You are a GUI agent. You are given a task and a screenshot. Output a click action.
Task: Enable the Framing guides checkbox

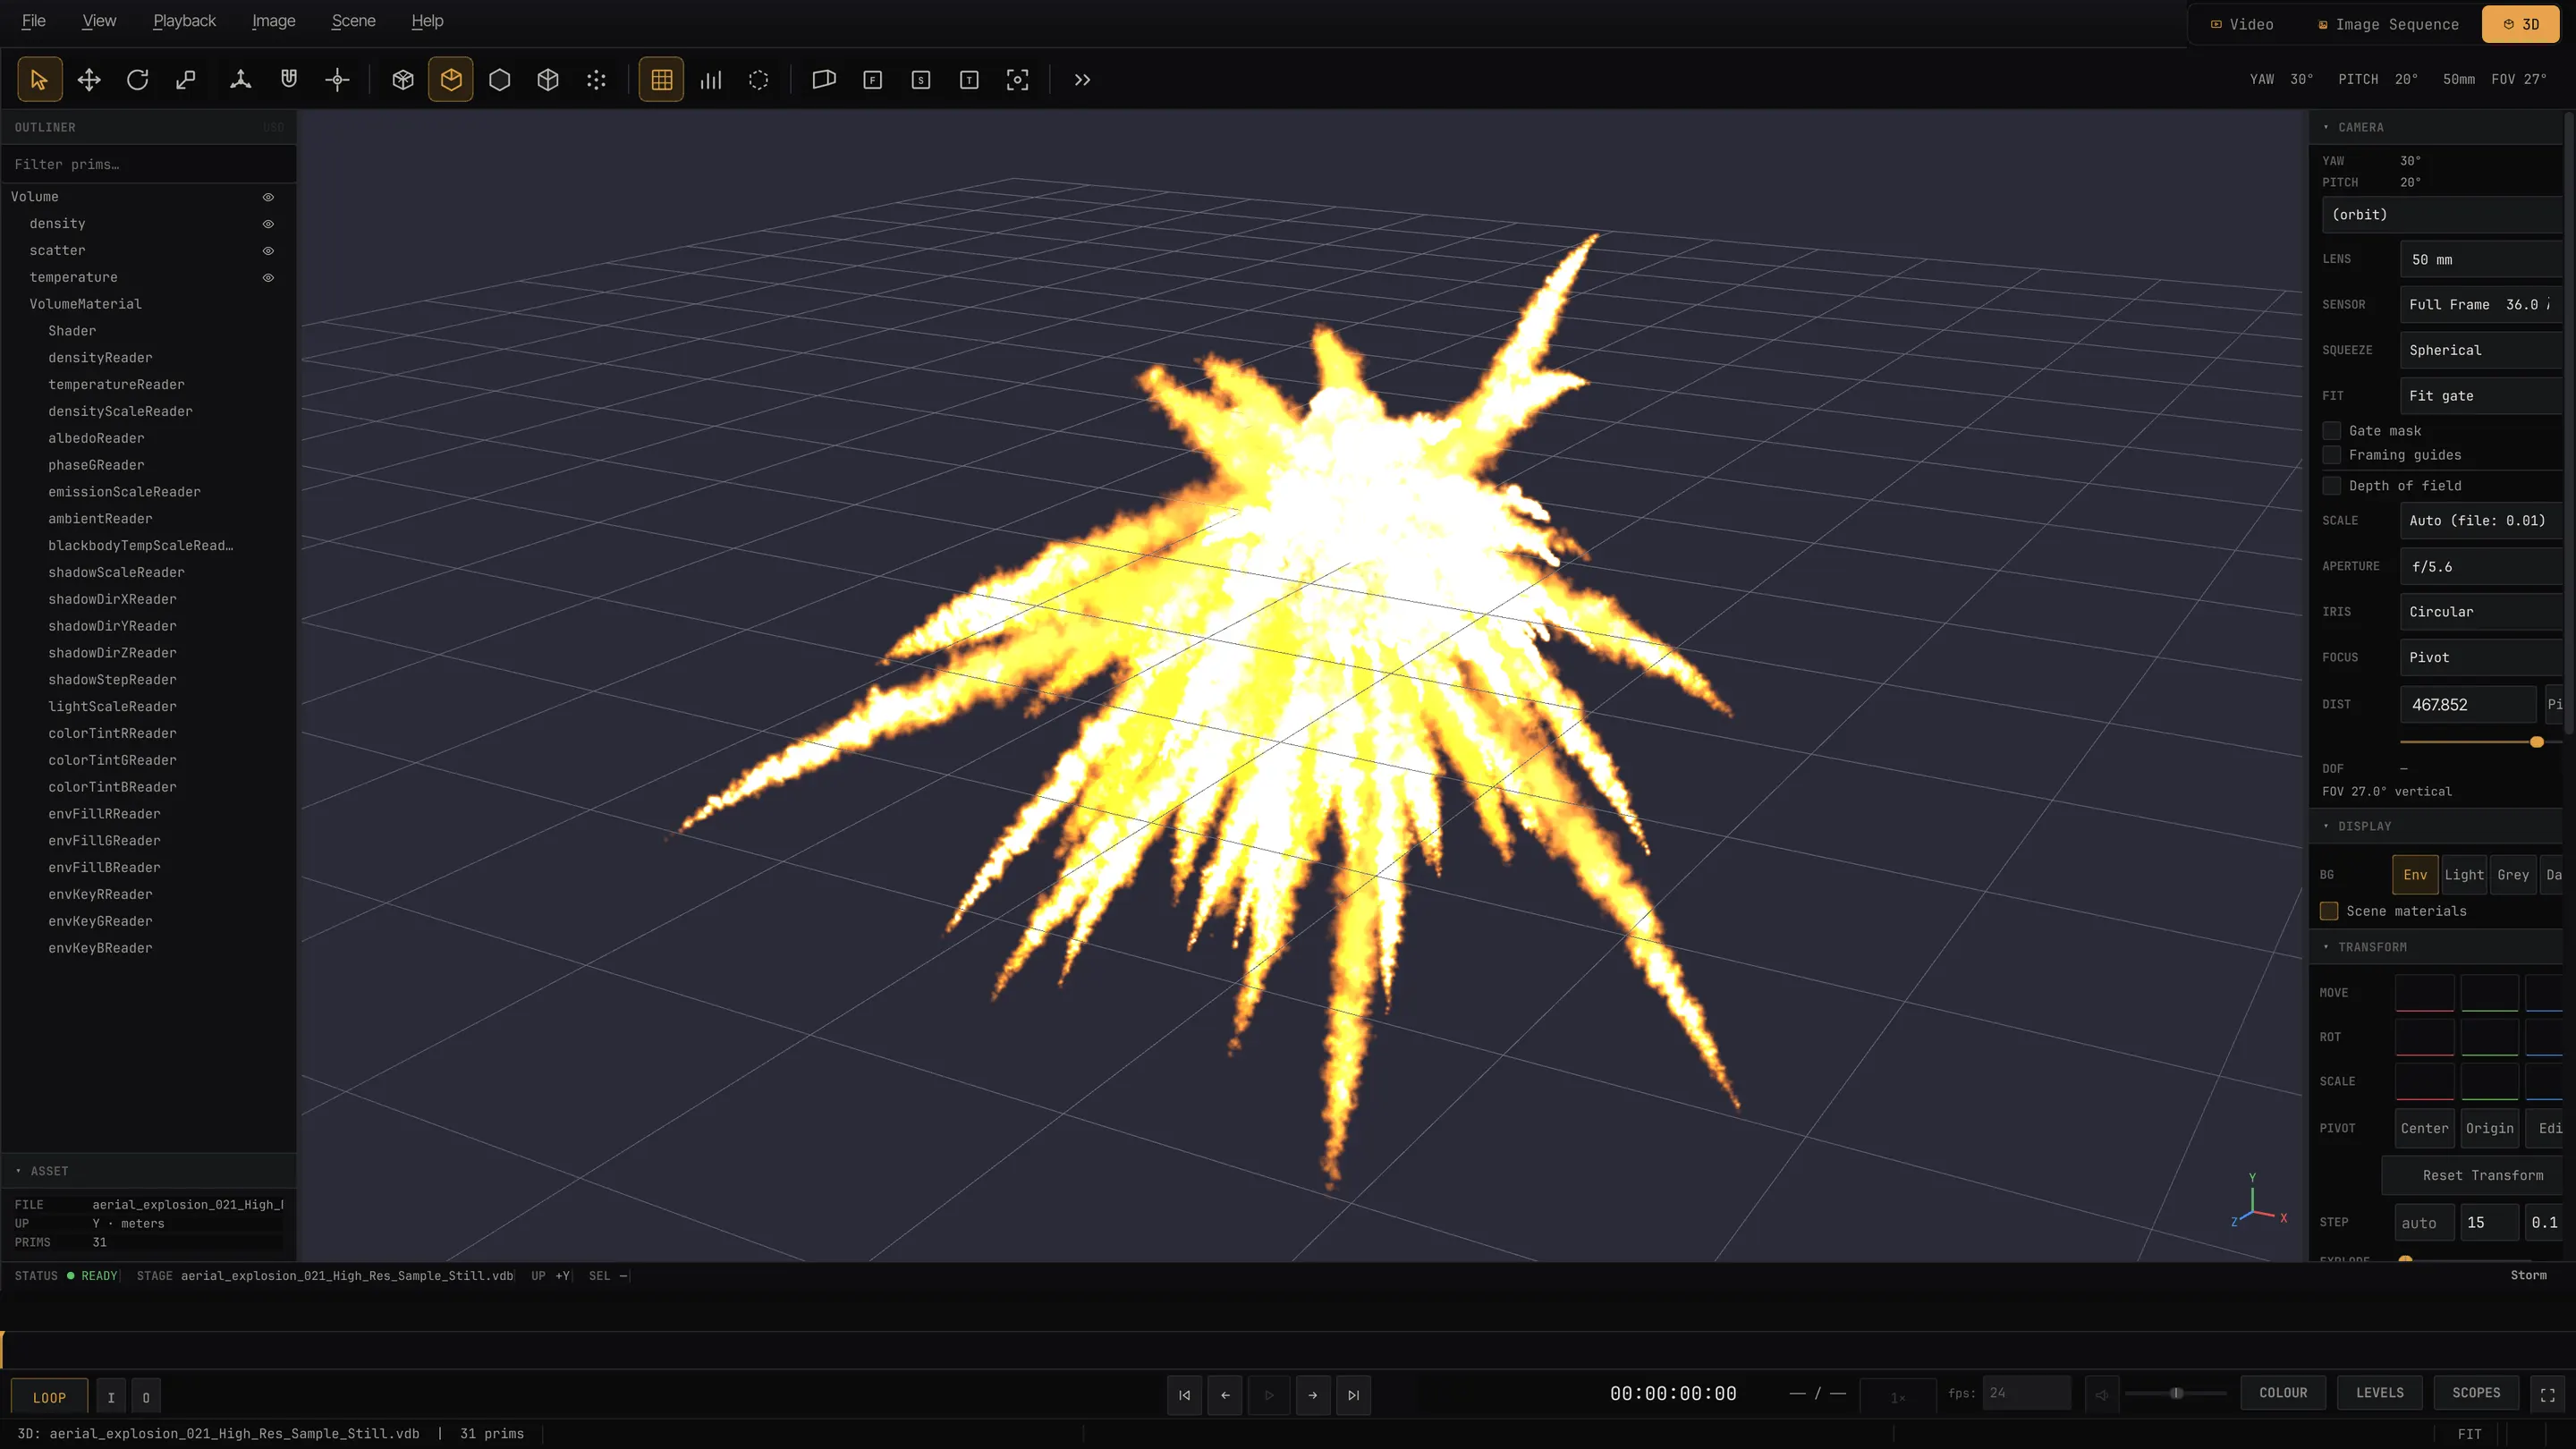coord(2332,455)
